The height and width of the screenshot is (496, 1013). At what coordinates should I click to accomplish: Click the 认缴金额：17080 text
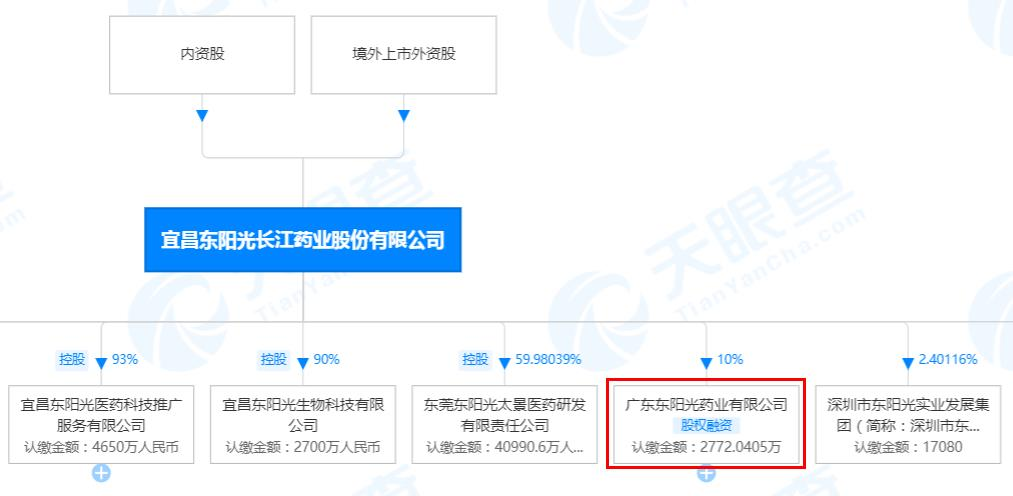(908, 447)
